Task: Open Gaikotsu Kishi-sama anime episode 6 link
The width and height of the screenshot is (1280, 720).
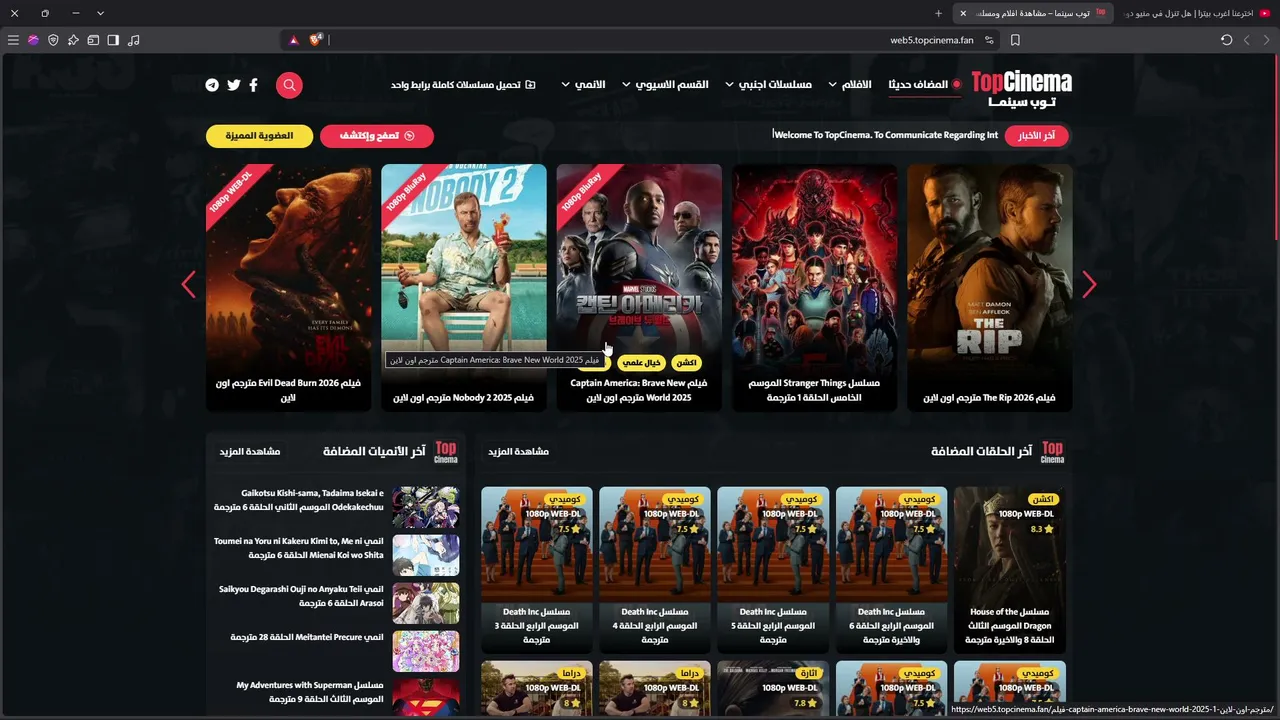Action: [x=298, y=500]
